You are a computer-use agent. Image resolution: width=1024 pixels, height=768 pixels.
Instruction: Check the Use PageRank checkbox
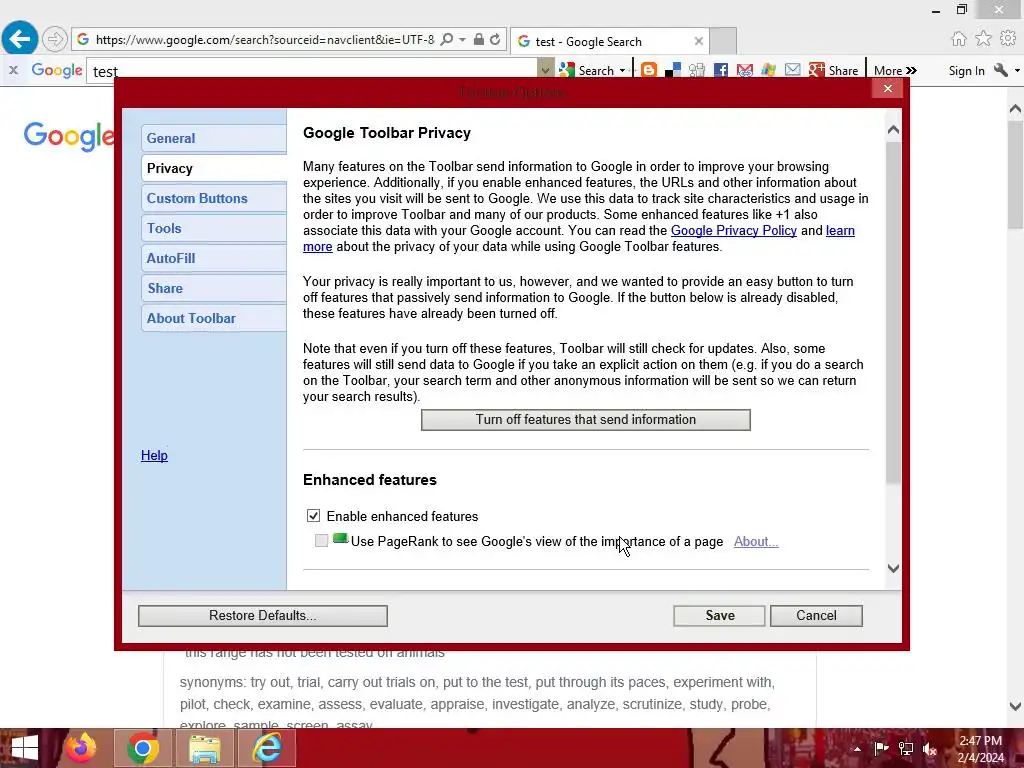pos(321,541)
